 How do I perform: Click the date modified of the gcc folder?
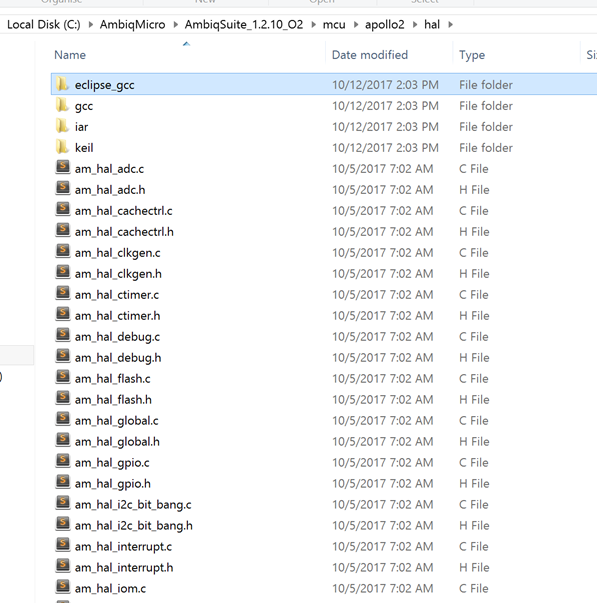[385, 106]
